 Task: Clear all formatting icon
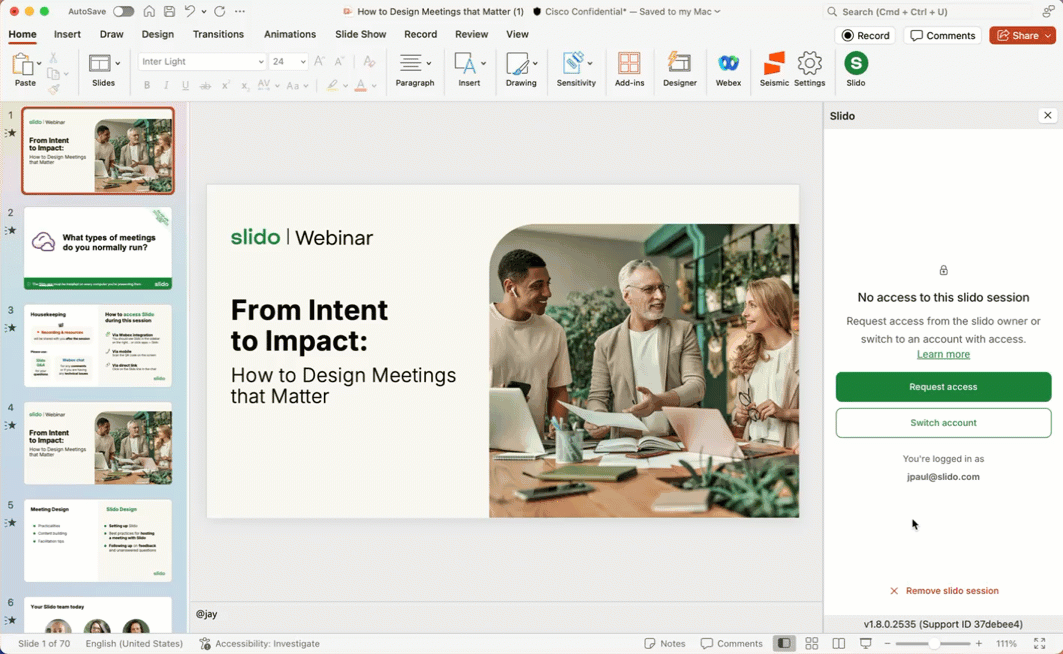pos(369,61)
